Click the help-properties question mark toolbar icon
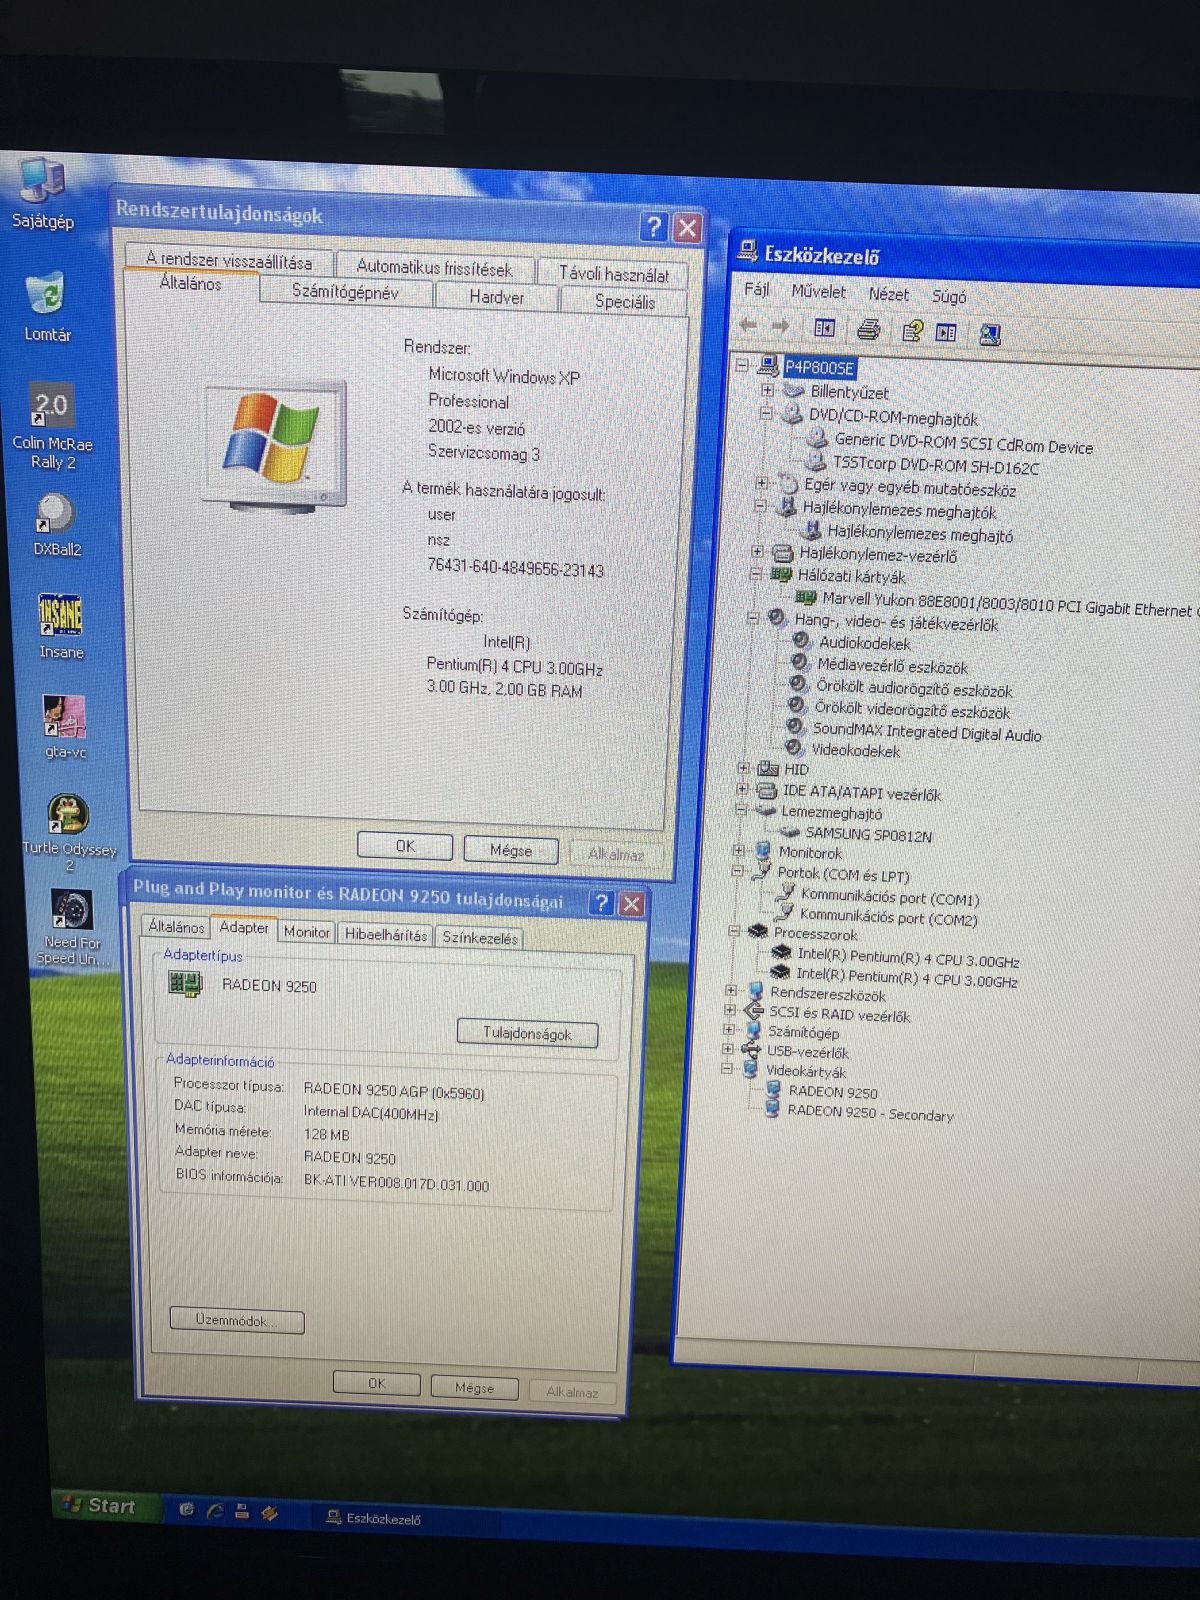This screenshot has width=1200, height=1600. click(x=912, y=331)
